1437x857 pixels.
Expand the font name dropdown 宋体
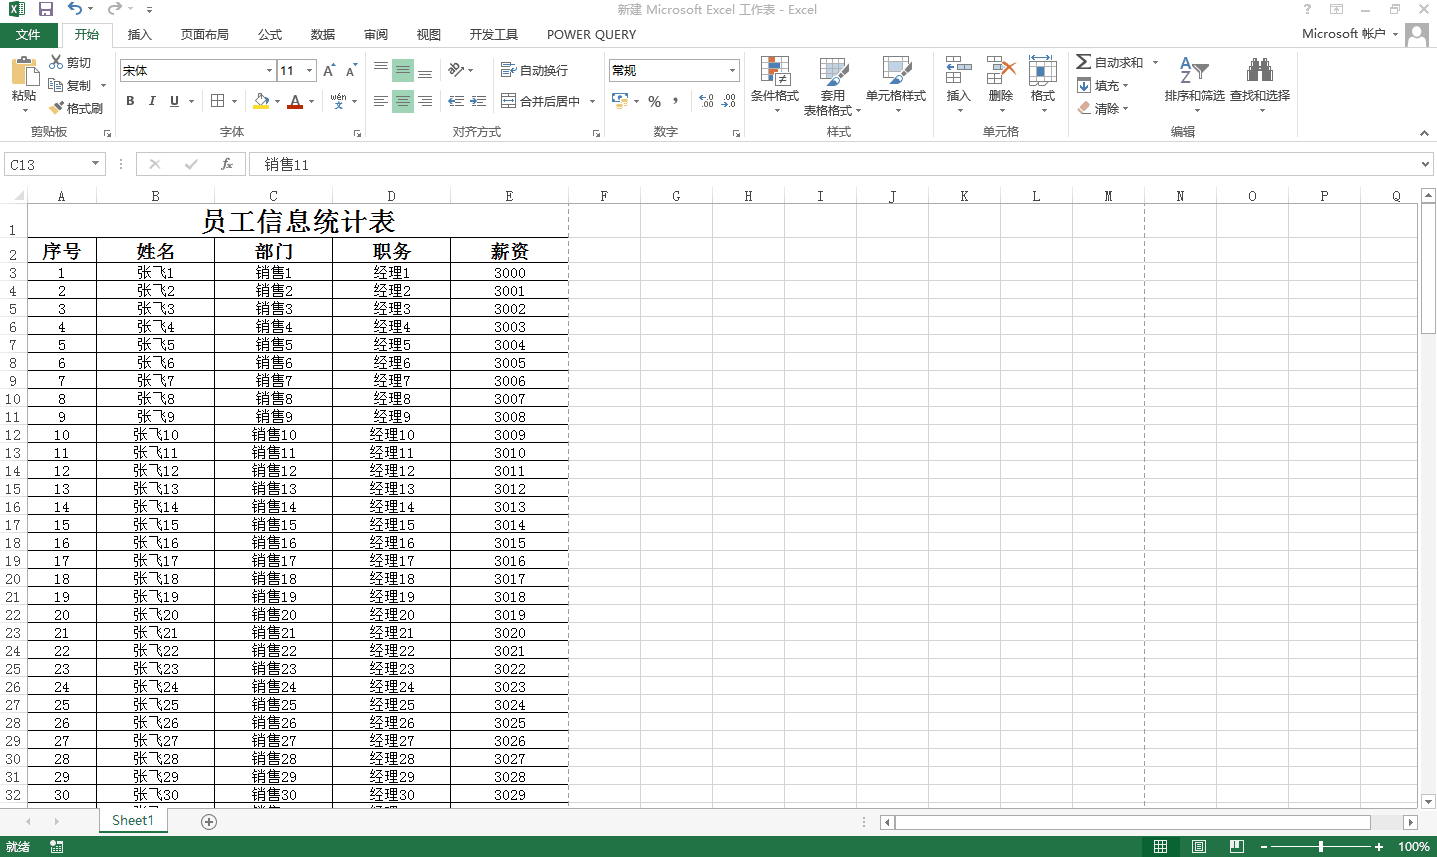click(269, 70)
